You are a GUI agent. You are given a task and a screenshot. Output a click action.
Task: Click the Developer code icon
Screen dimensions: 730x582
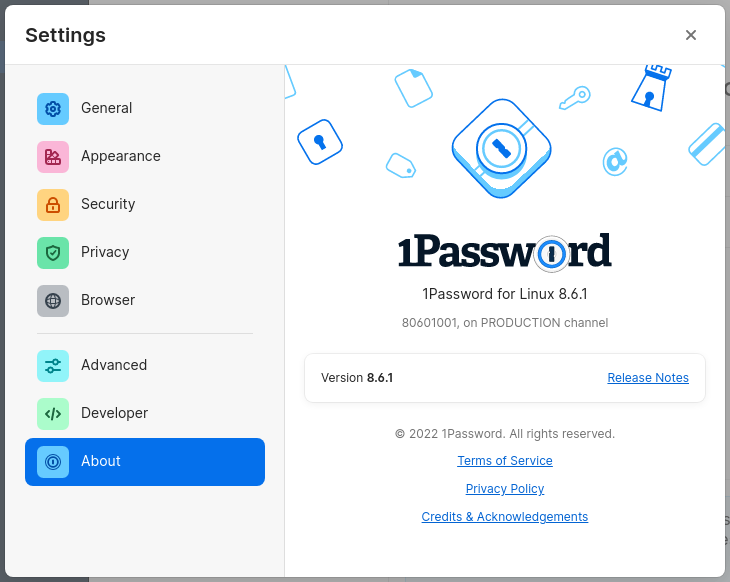click(x=53, y=414)
